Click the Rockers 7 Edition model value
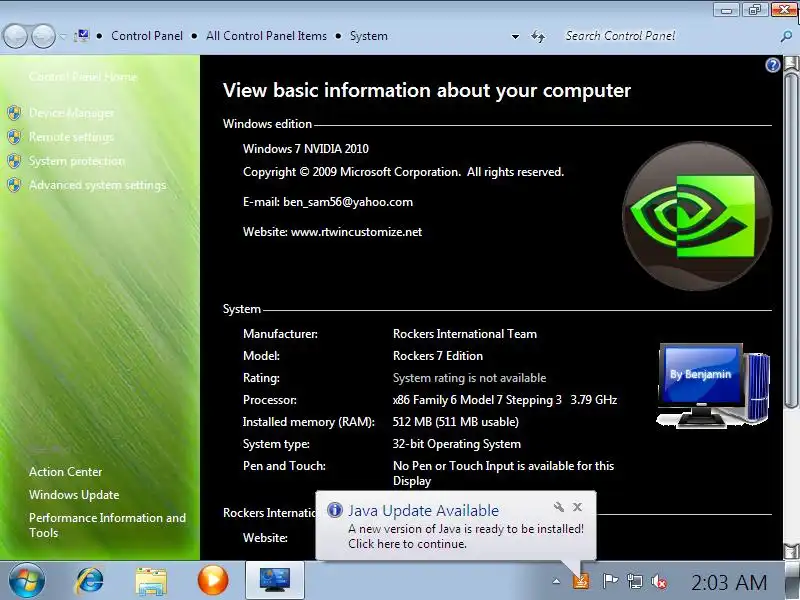Screen dimensions: 800x600 point(438,356)
